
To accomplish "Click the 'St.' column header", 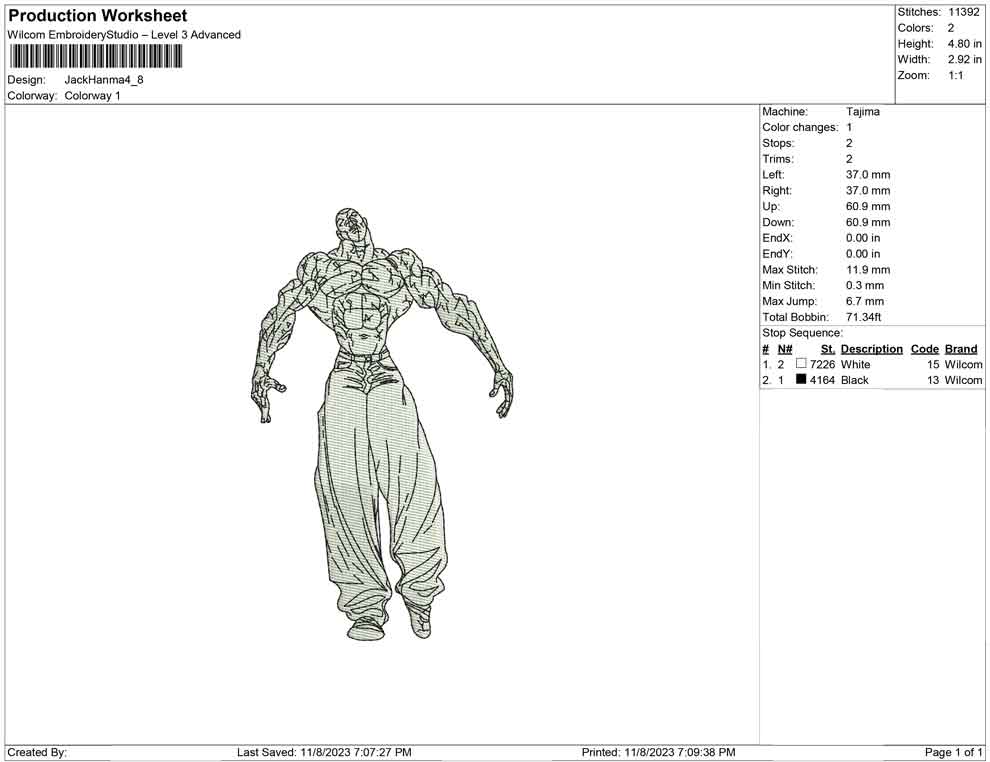I will (x=827, y=349).
